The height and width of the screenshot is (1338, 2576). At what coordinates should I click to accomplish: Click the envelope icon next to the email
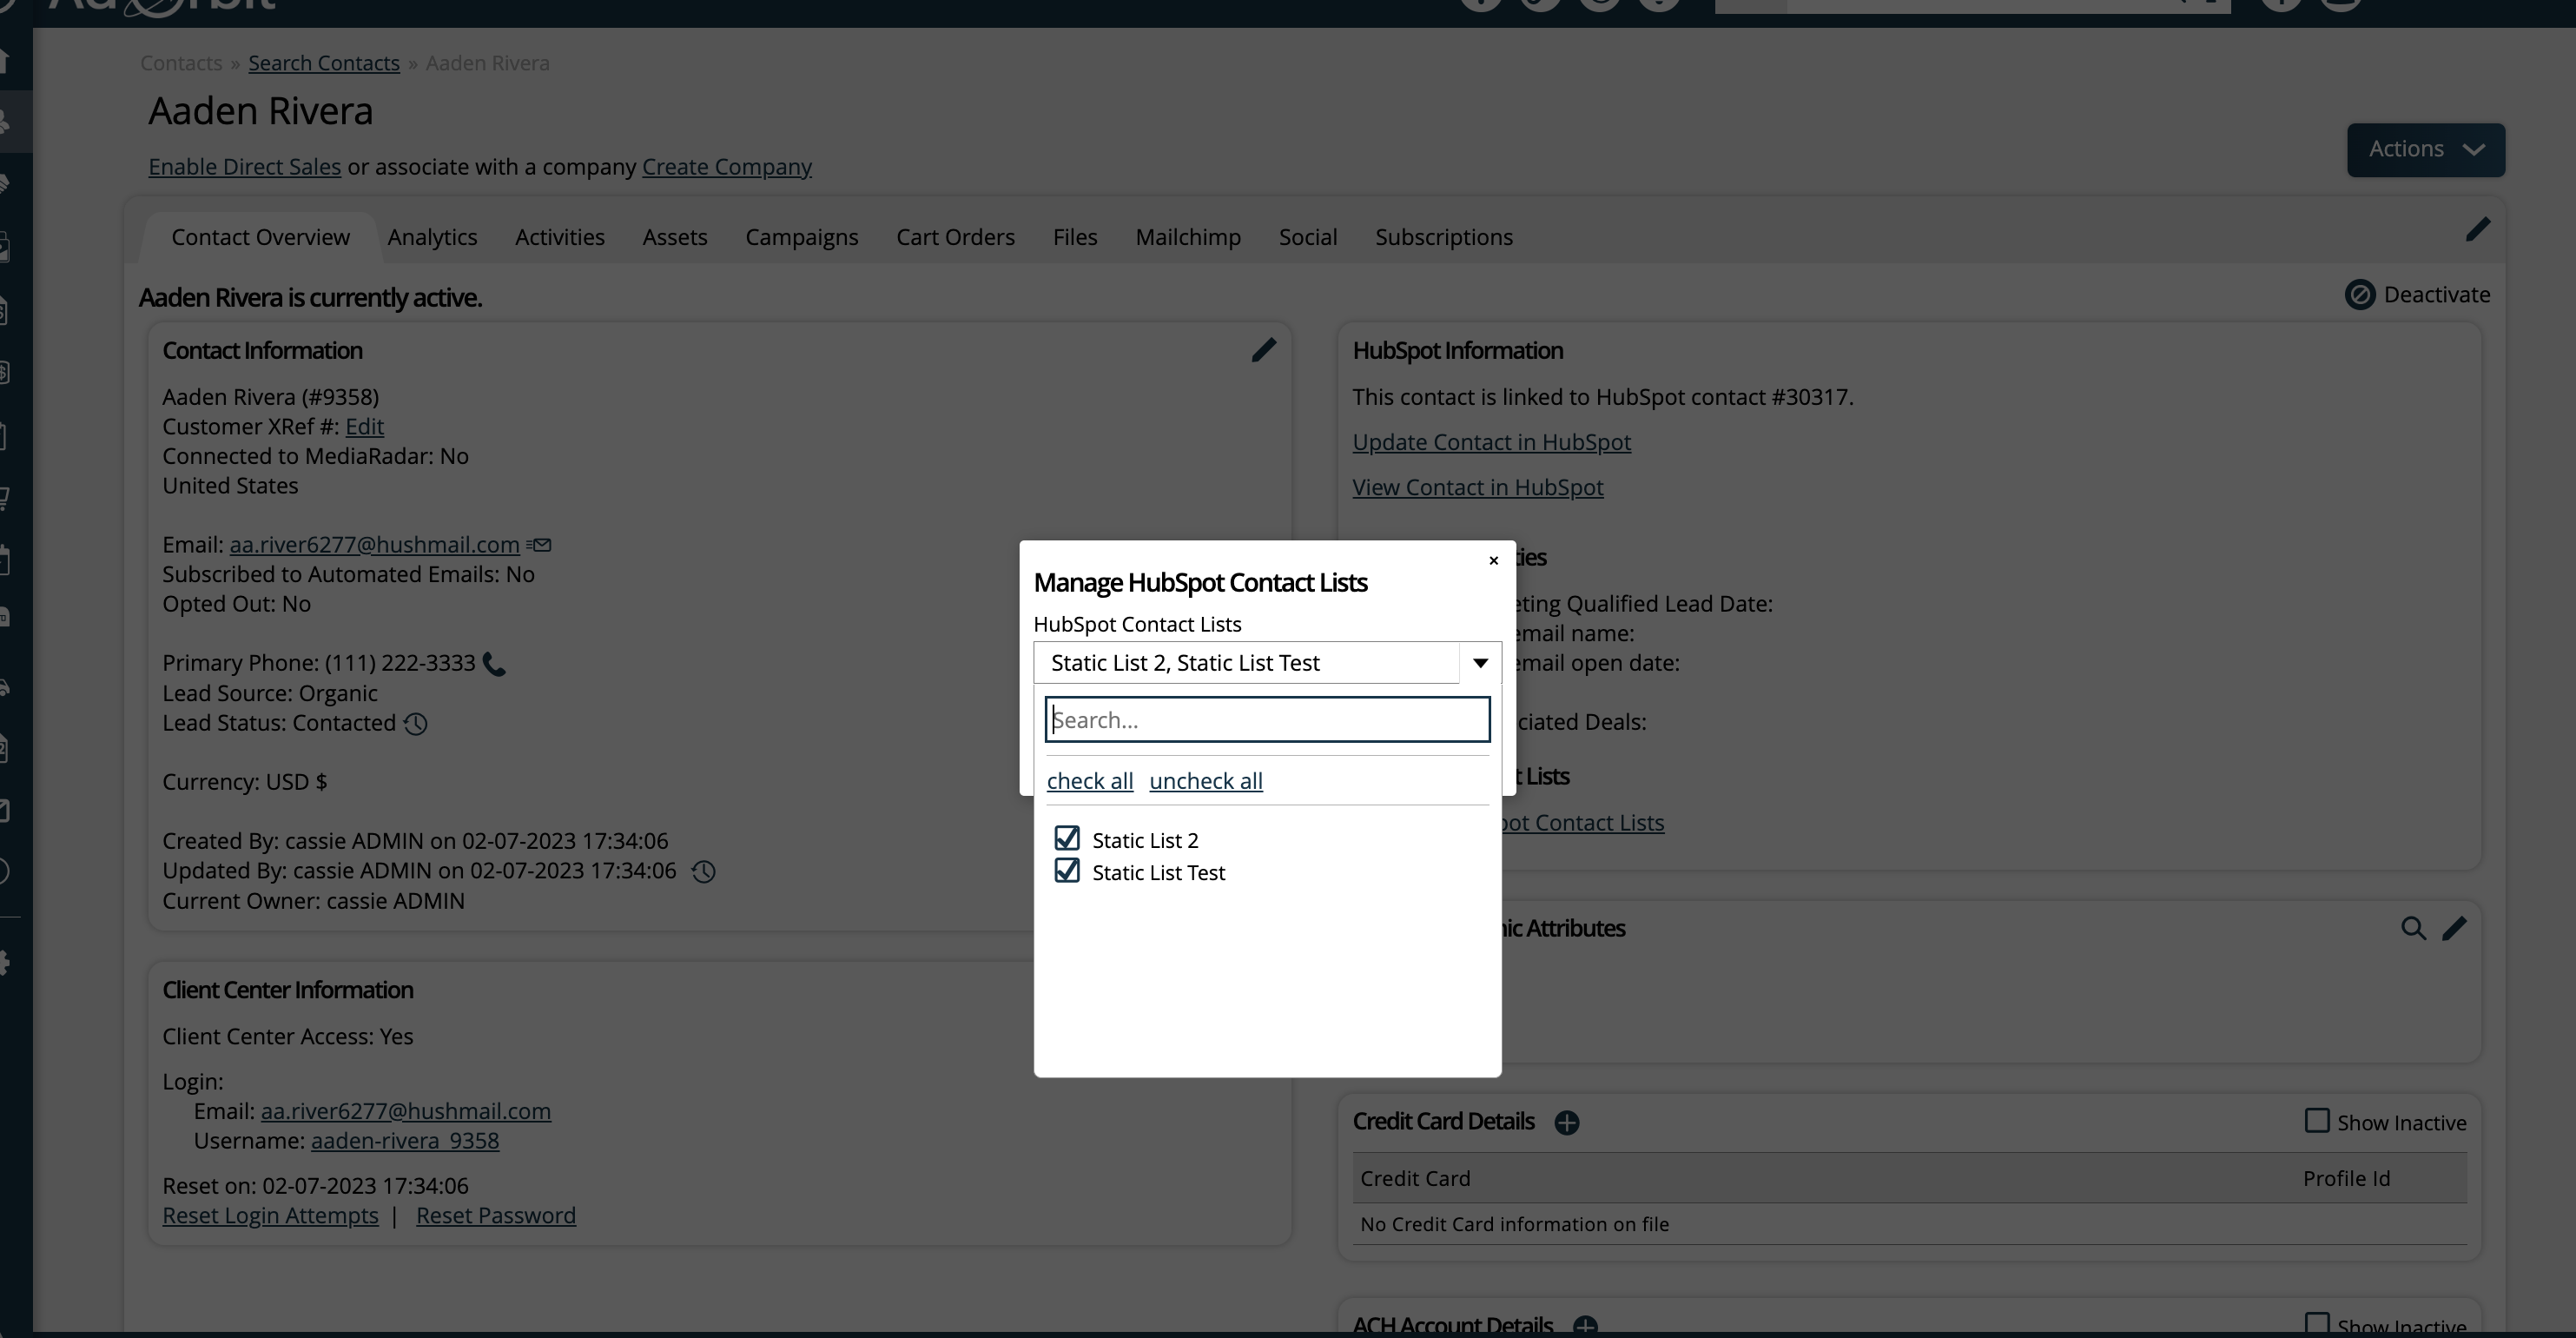[x=539, y=545]
